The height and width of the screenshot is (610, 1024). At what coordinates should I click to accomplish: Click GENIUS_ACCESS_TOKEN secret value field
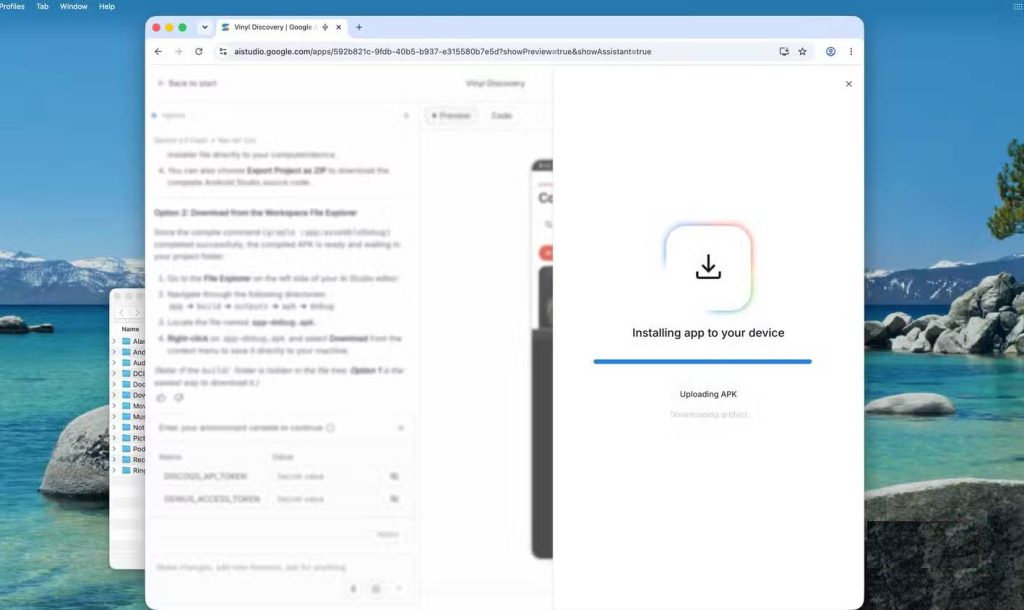(x=325, y=499)
